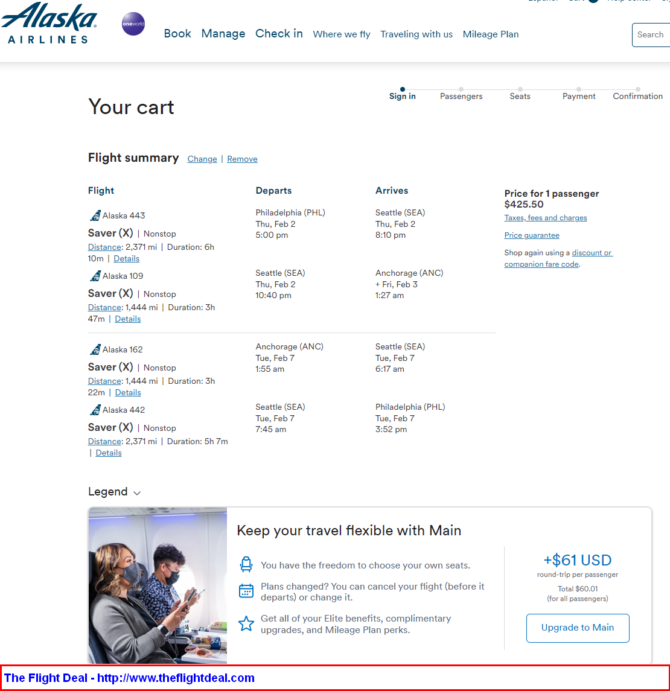Click the Alaska 109 tail icon
Viewport: 670px width, 691px height.
tap(95, 276)
